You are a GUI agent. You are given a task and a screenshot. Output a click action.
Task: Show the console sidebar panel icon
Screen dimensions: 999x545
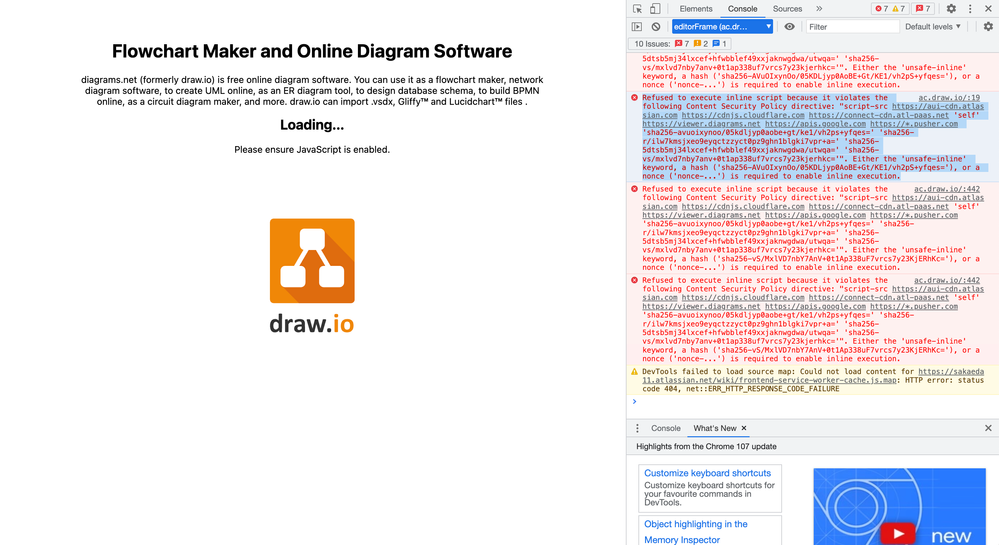[637, 27]
